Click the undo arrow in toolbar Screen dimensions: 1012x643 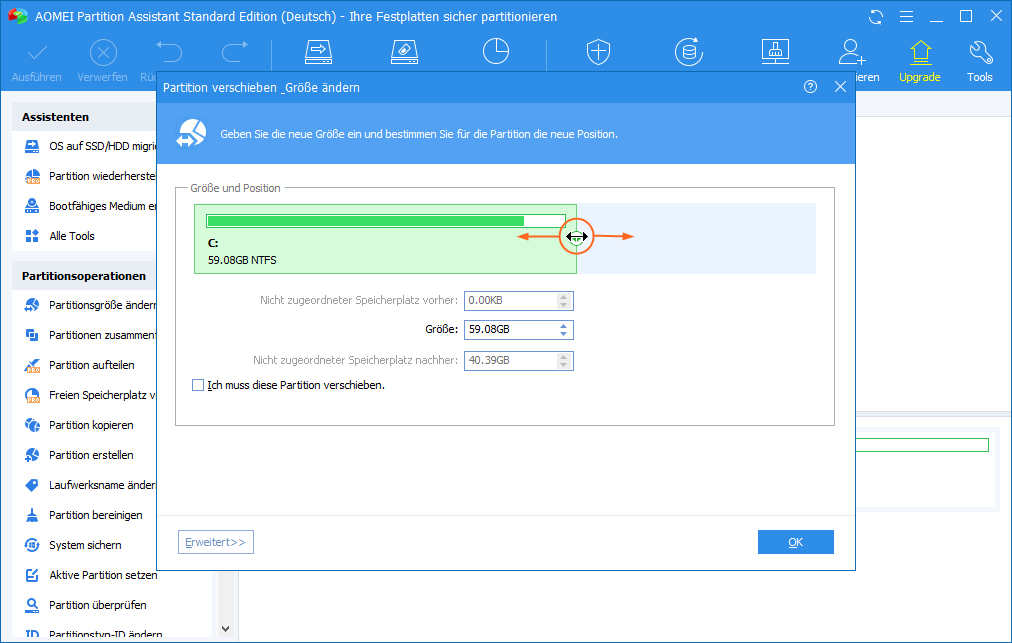(169, 52)
